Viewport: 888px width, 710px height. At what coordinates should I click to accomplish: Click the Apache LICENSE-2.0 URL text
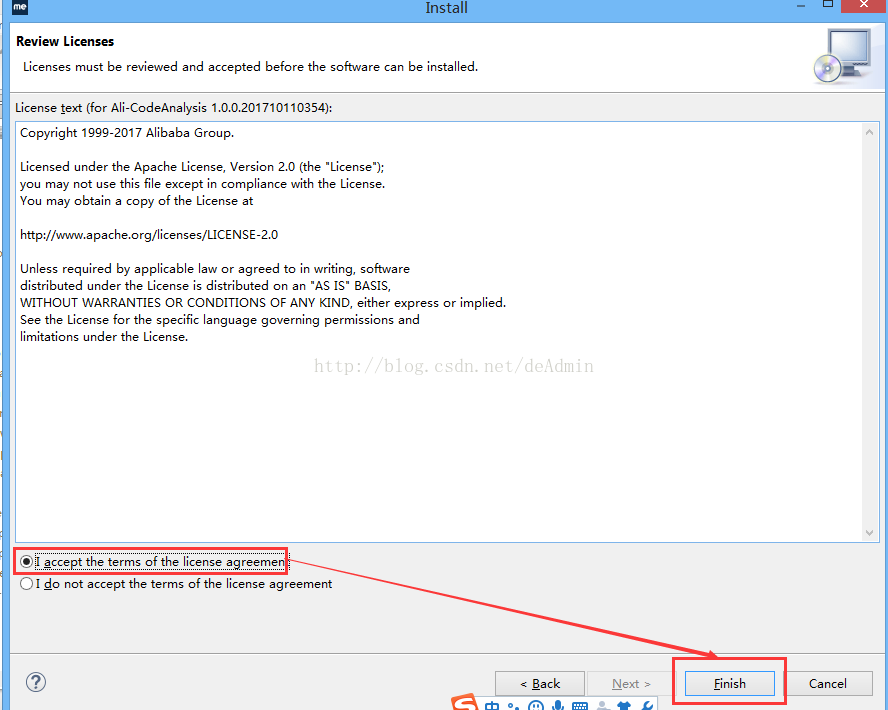(149, 235)
